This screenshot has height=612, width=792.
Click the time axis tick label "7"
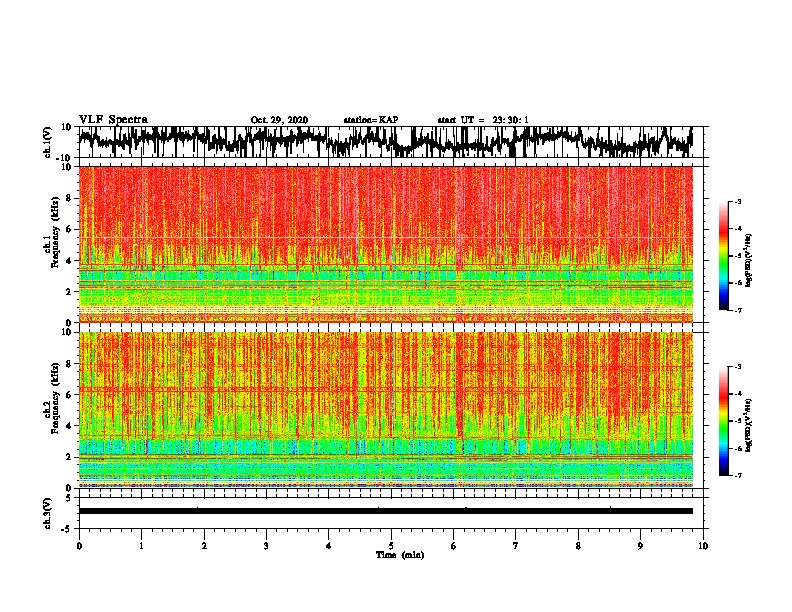tap(516, 546)
